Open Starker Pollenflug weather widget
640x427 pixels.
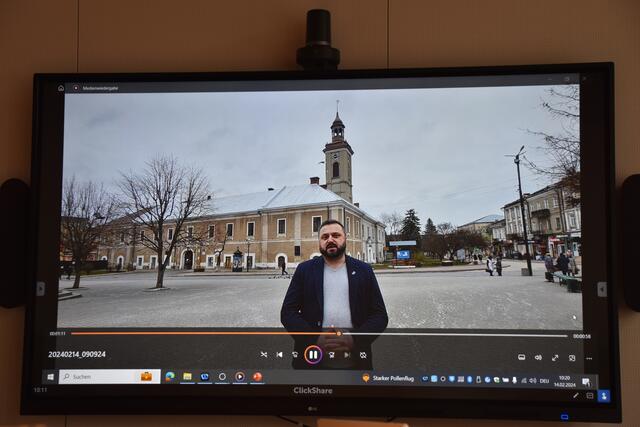tap(388, 378)
